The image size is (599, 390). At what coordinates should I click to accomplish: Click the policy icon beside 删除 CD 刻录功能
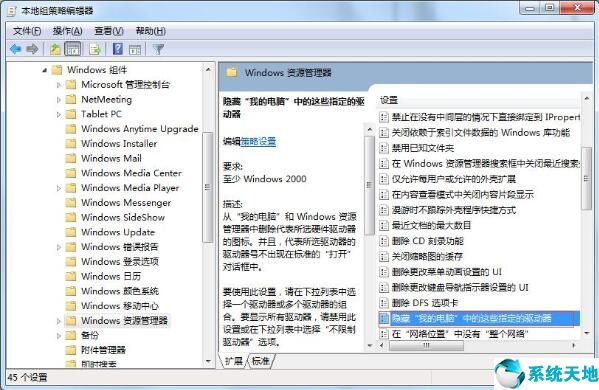[384, 241]
